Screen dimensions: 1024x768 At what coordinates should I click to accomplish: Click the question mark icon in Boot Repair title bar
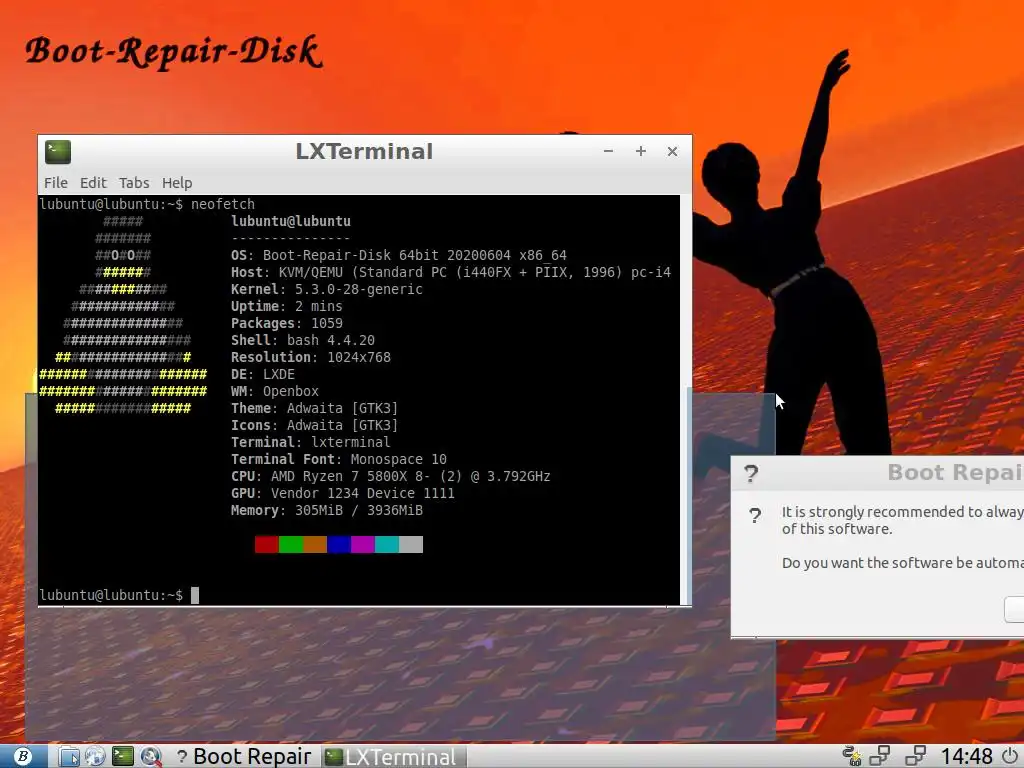(751, 473)
